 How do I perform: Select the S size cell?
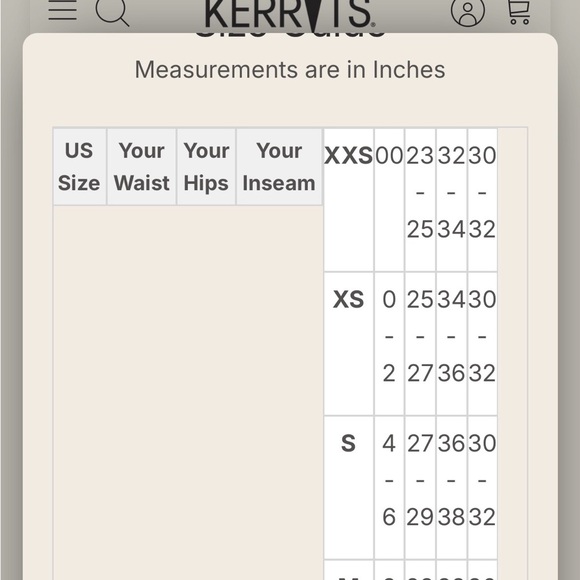[x=349, y=488]
